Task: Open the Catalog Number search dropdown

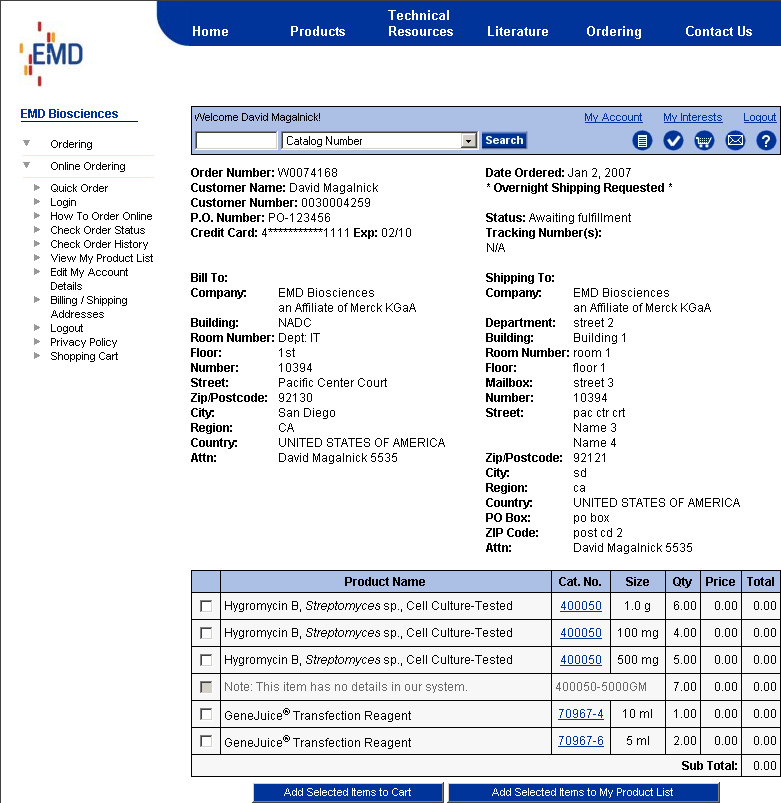Action: [x=468, y=141]
